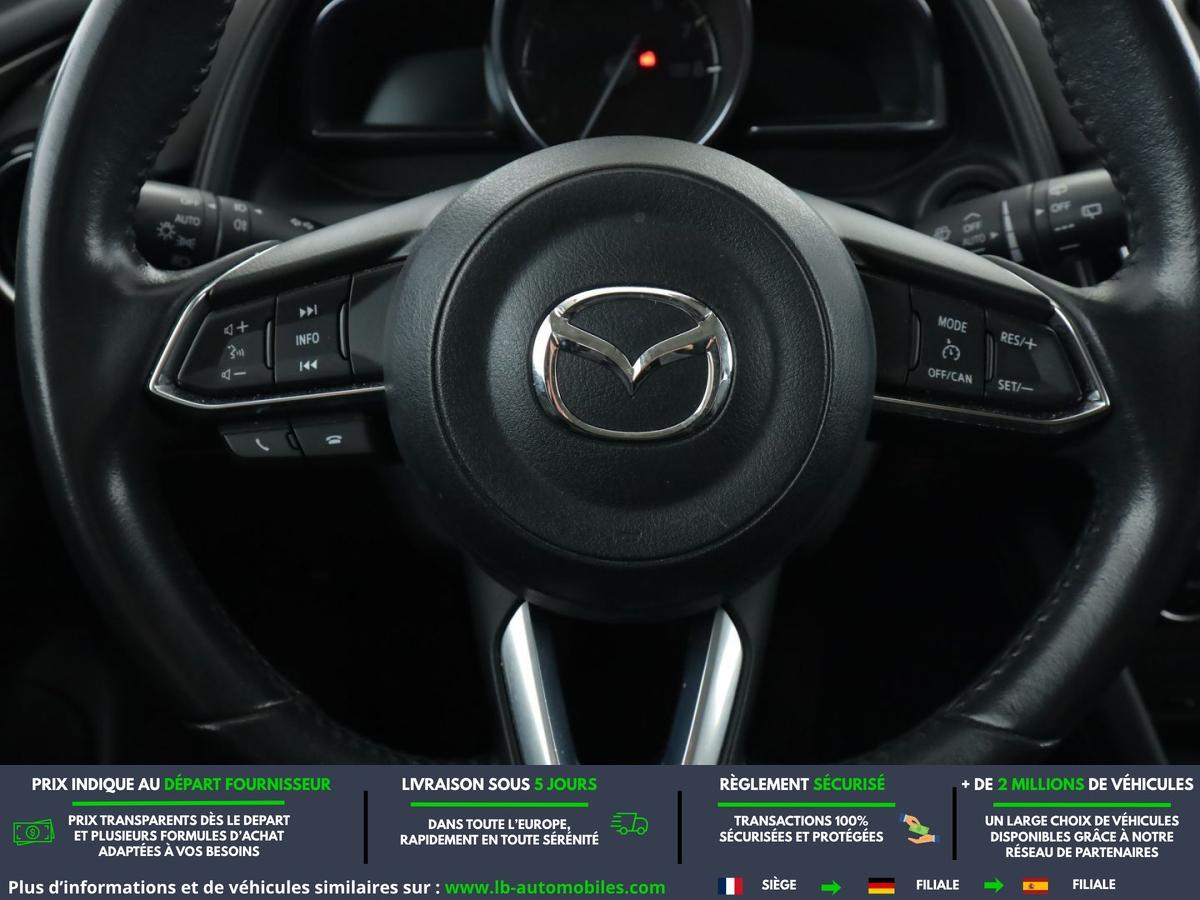Viewport: 1200px width, 900px height.
Task: Click the volume down steering wheel button
Action: click(233, 374)
